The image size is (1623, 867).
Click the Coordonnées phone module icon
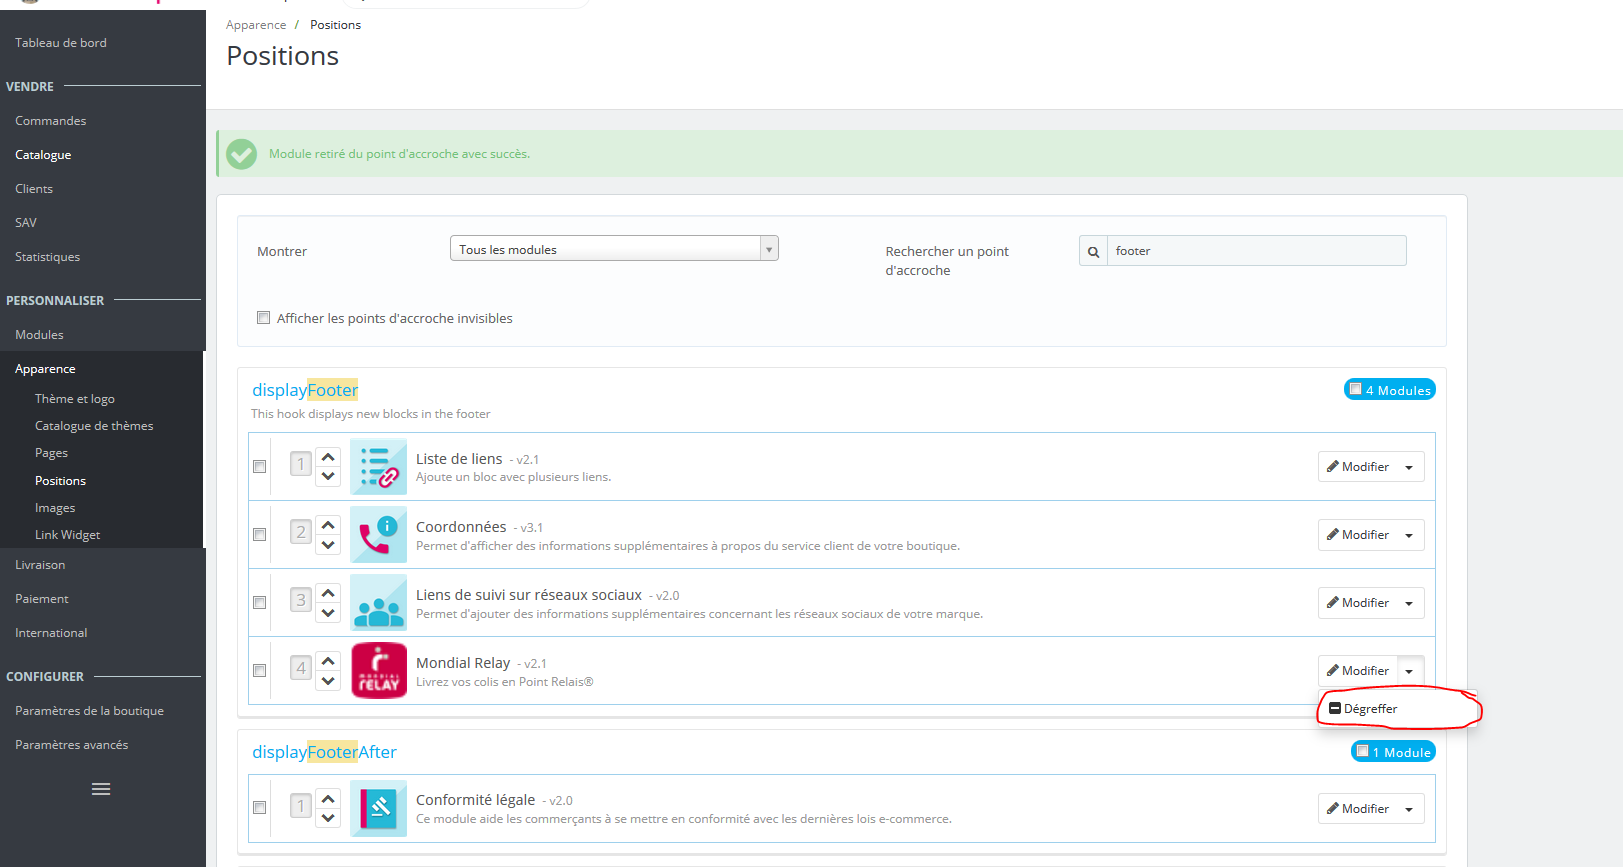pos(379,535)
